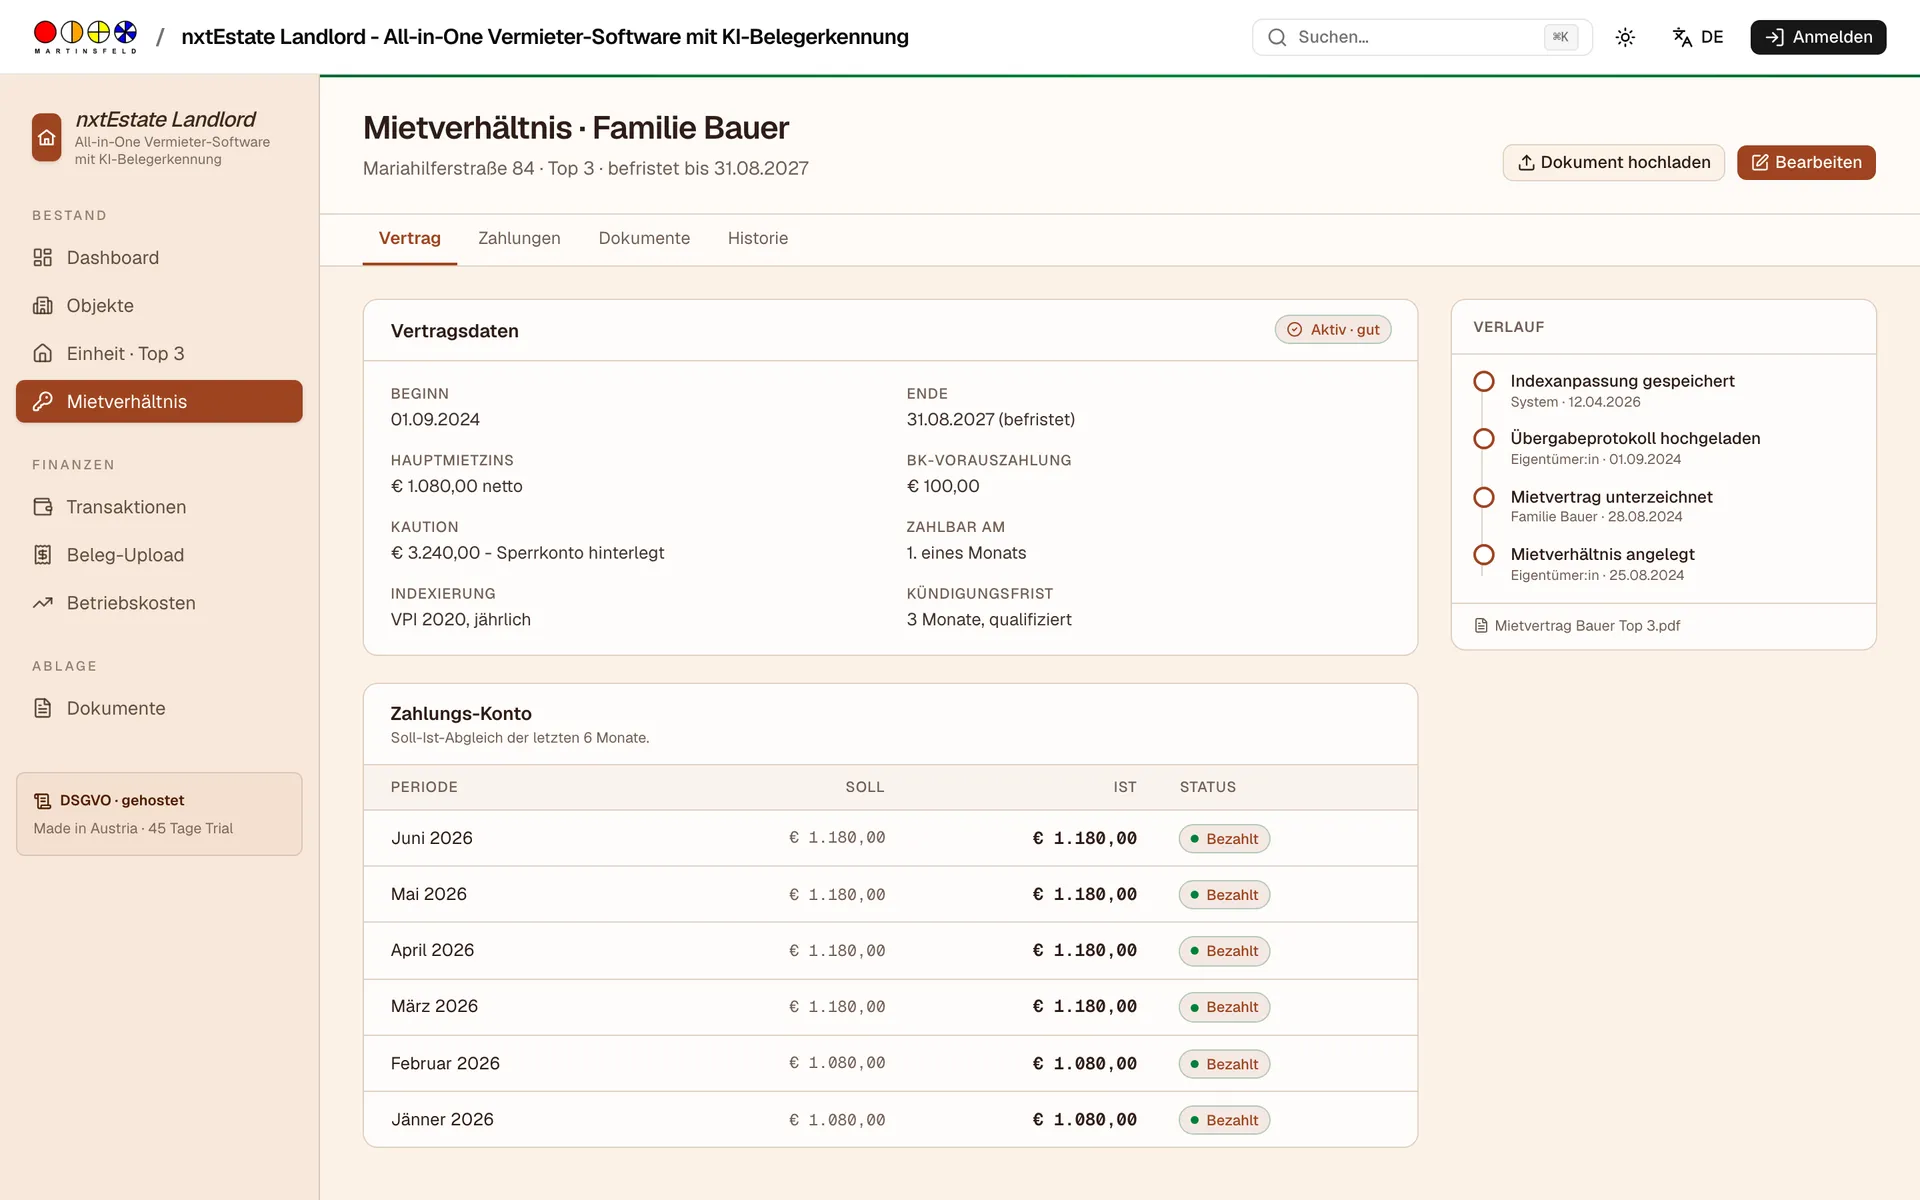The image size is (1920, 1200).
Task: Click the Dokument hochladen button
Action: [1614, 163]
